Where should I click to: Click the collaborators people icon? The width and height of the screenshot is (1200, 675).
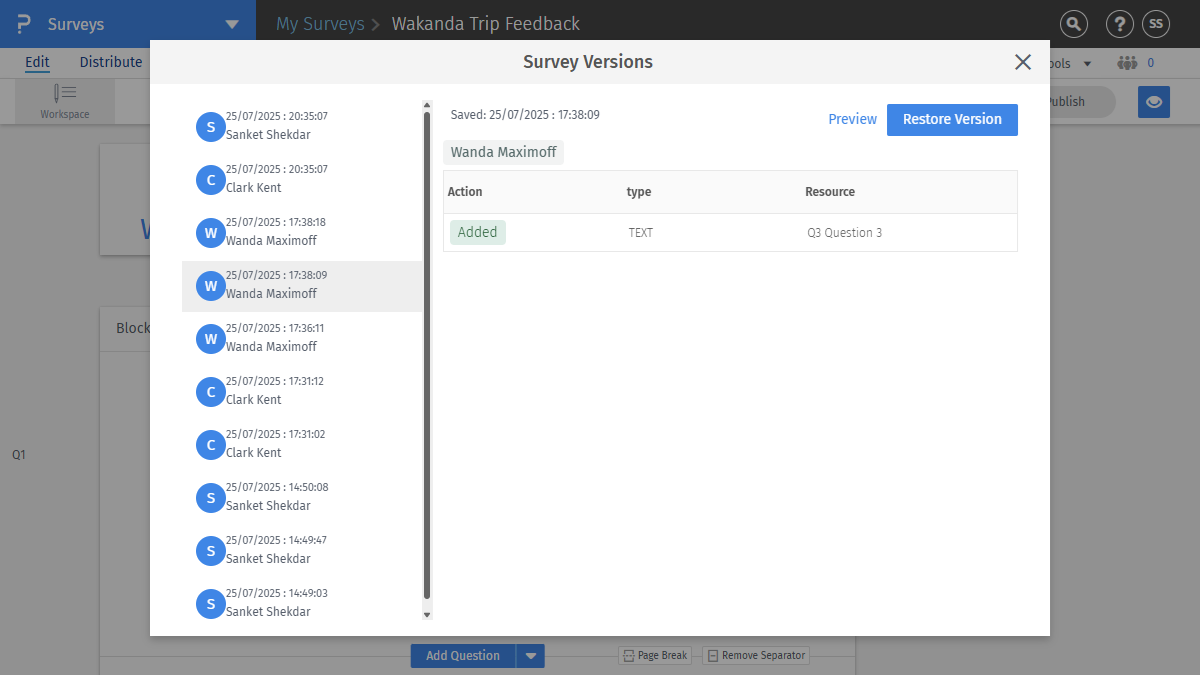coord(1128,63)
